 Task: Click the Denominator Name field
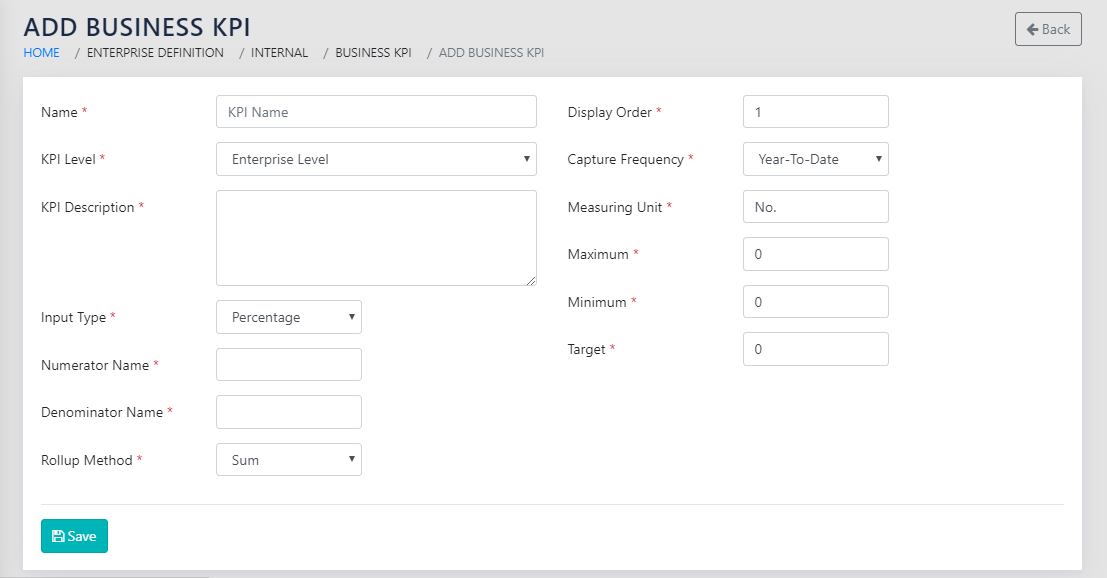289,412
